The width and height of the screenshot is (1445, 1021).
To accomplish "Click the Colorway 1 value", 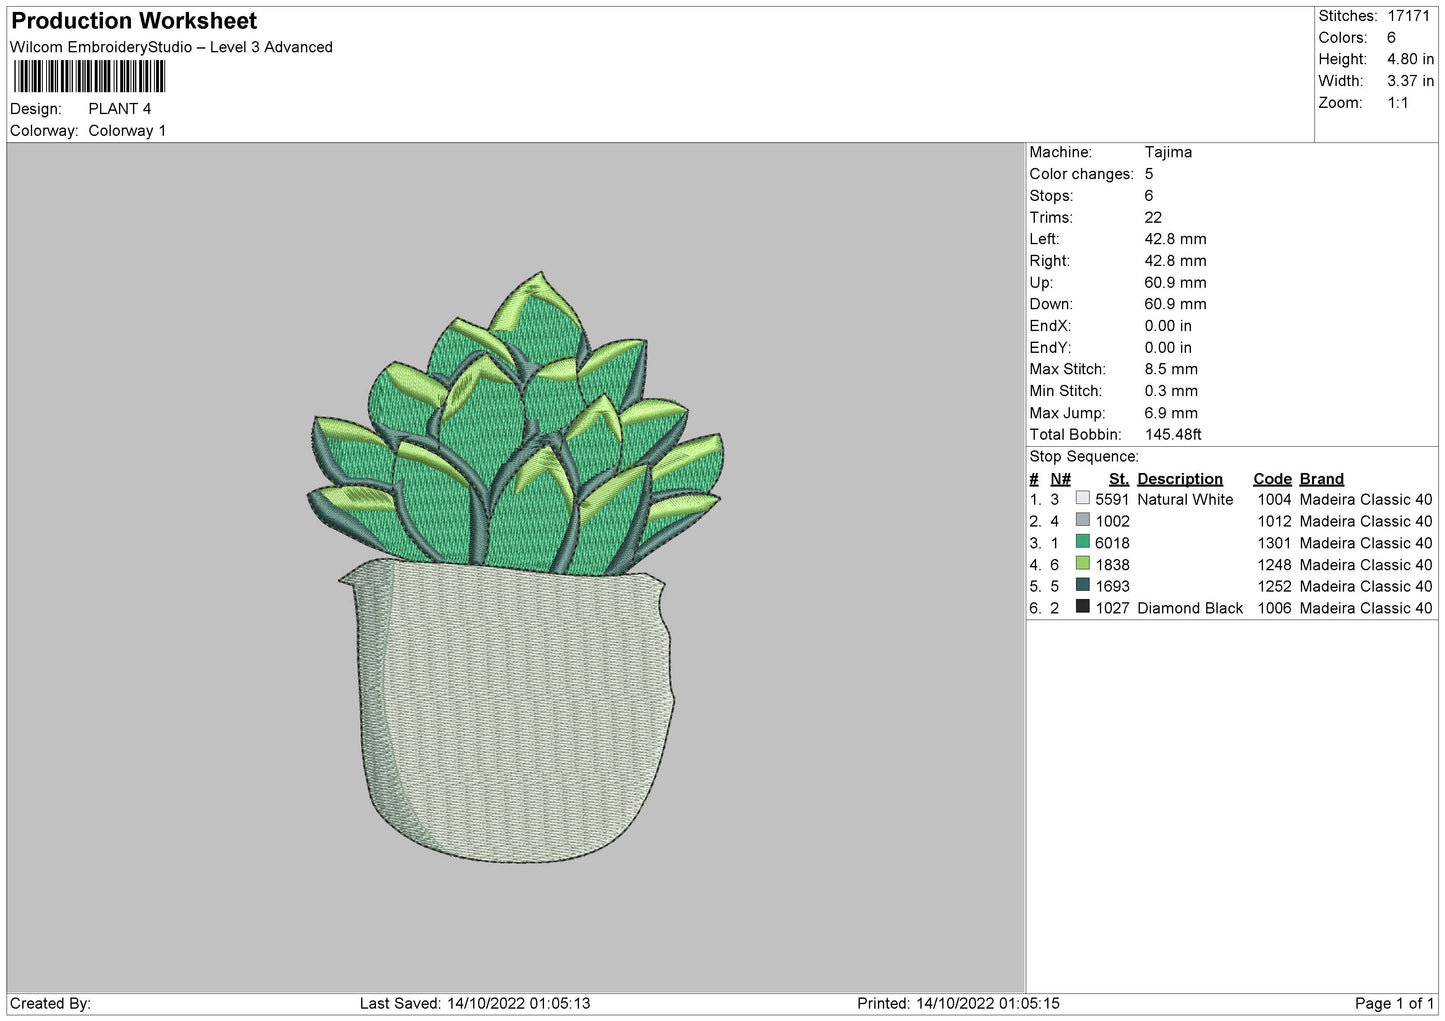I will (x=127, y=131).
